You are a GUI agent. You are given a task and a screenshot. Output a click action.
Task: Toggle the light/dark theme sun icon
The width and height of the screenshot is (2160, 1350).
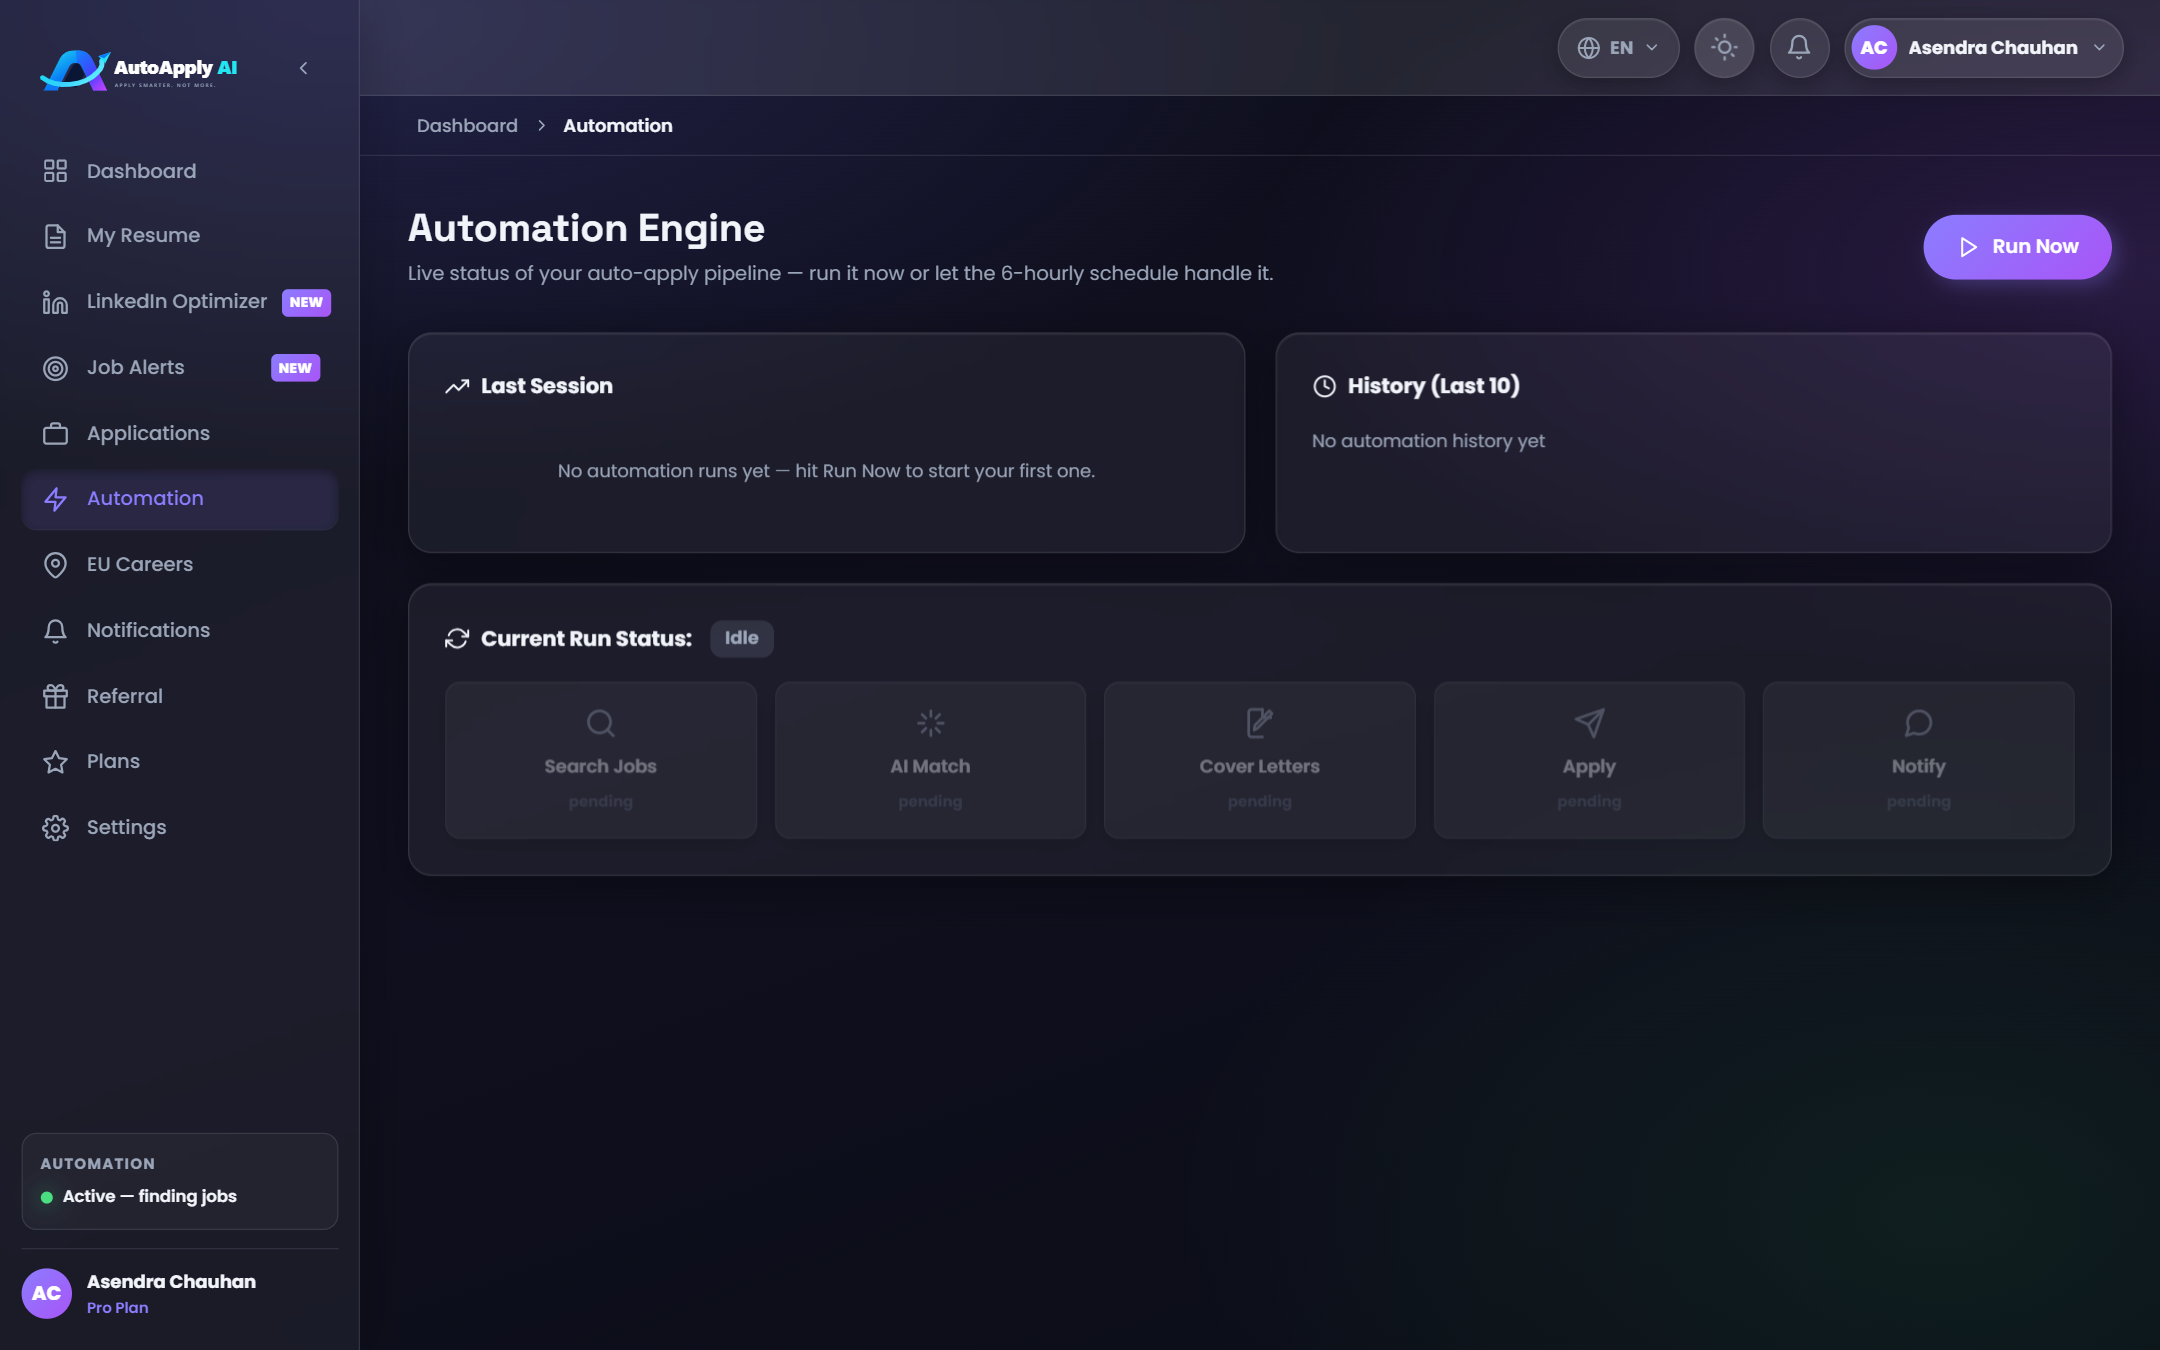point(1724,48)
